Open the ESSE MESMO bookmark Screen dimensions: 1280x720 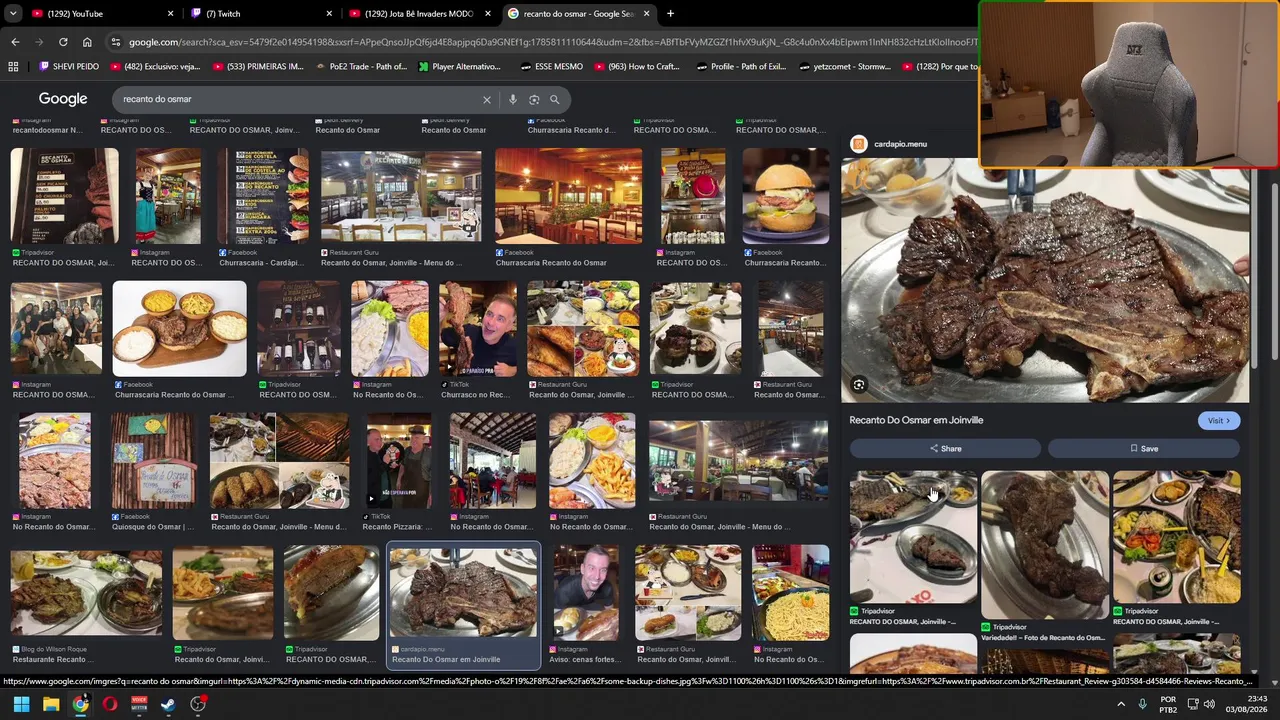pyautogui.click(x=551, y=67)
